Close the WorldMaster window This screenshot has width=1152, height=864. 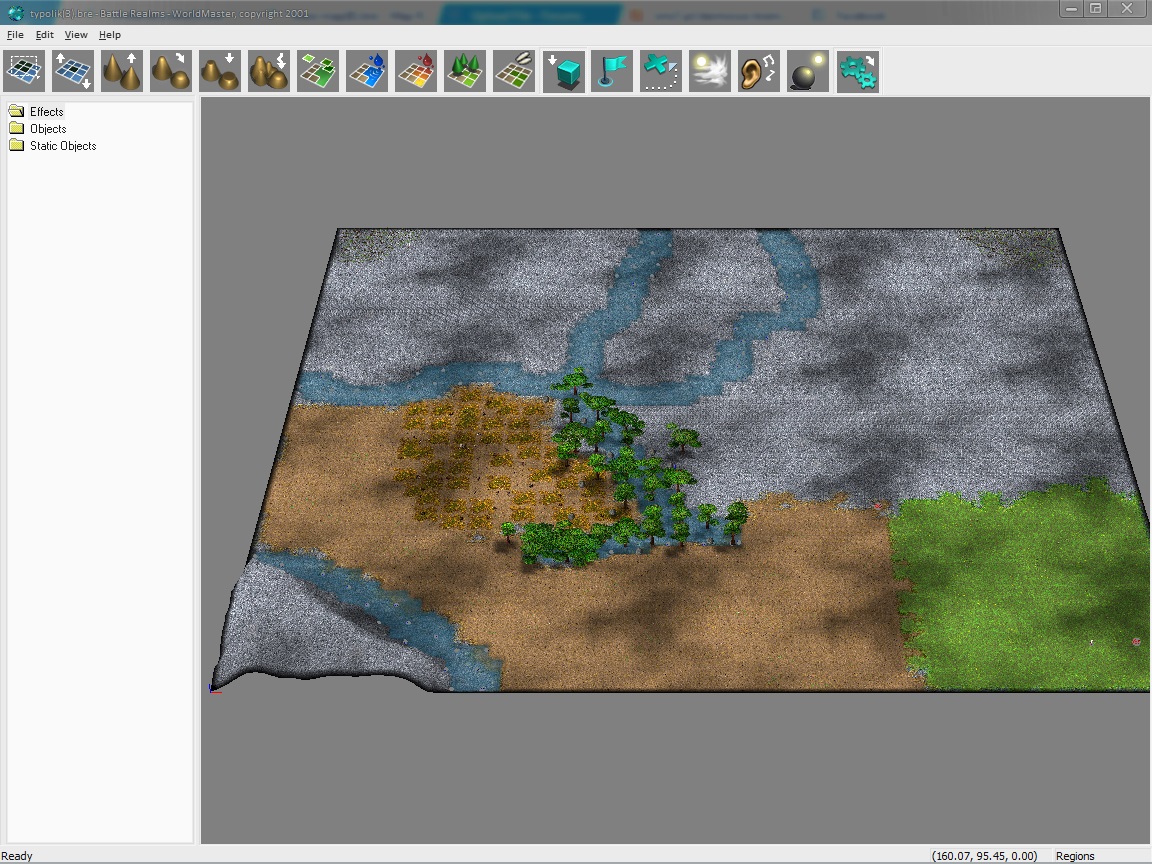coord(1126,9)
